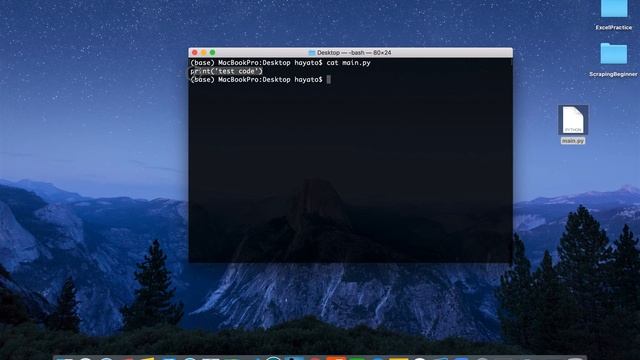Select the ExcelPractice folder icon
This screenshot has width=640, height=360.
click(614, 9)
